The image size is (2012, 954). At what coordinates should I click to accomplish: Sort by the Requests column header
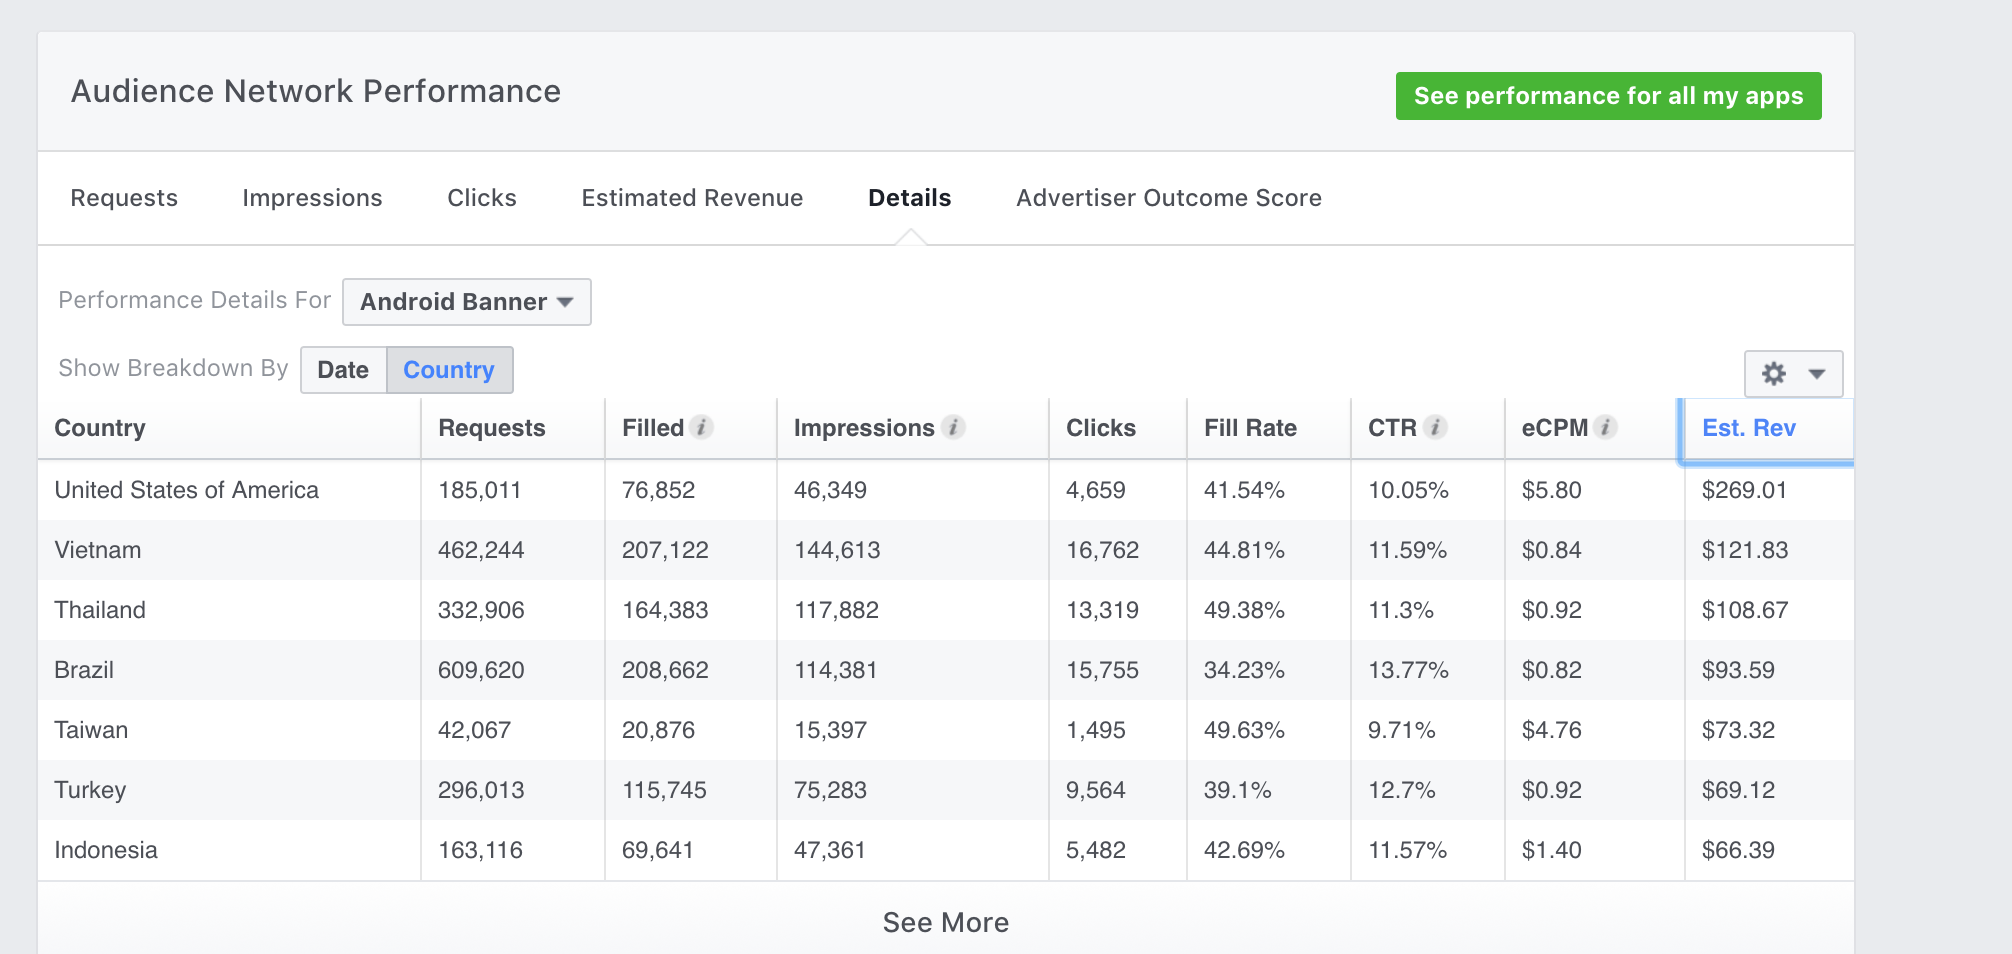[491, 428]
